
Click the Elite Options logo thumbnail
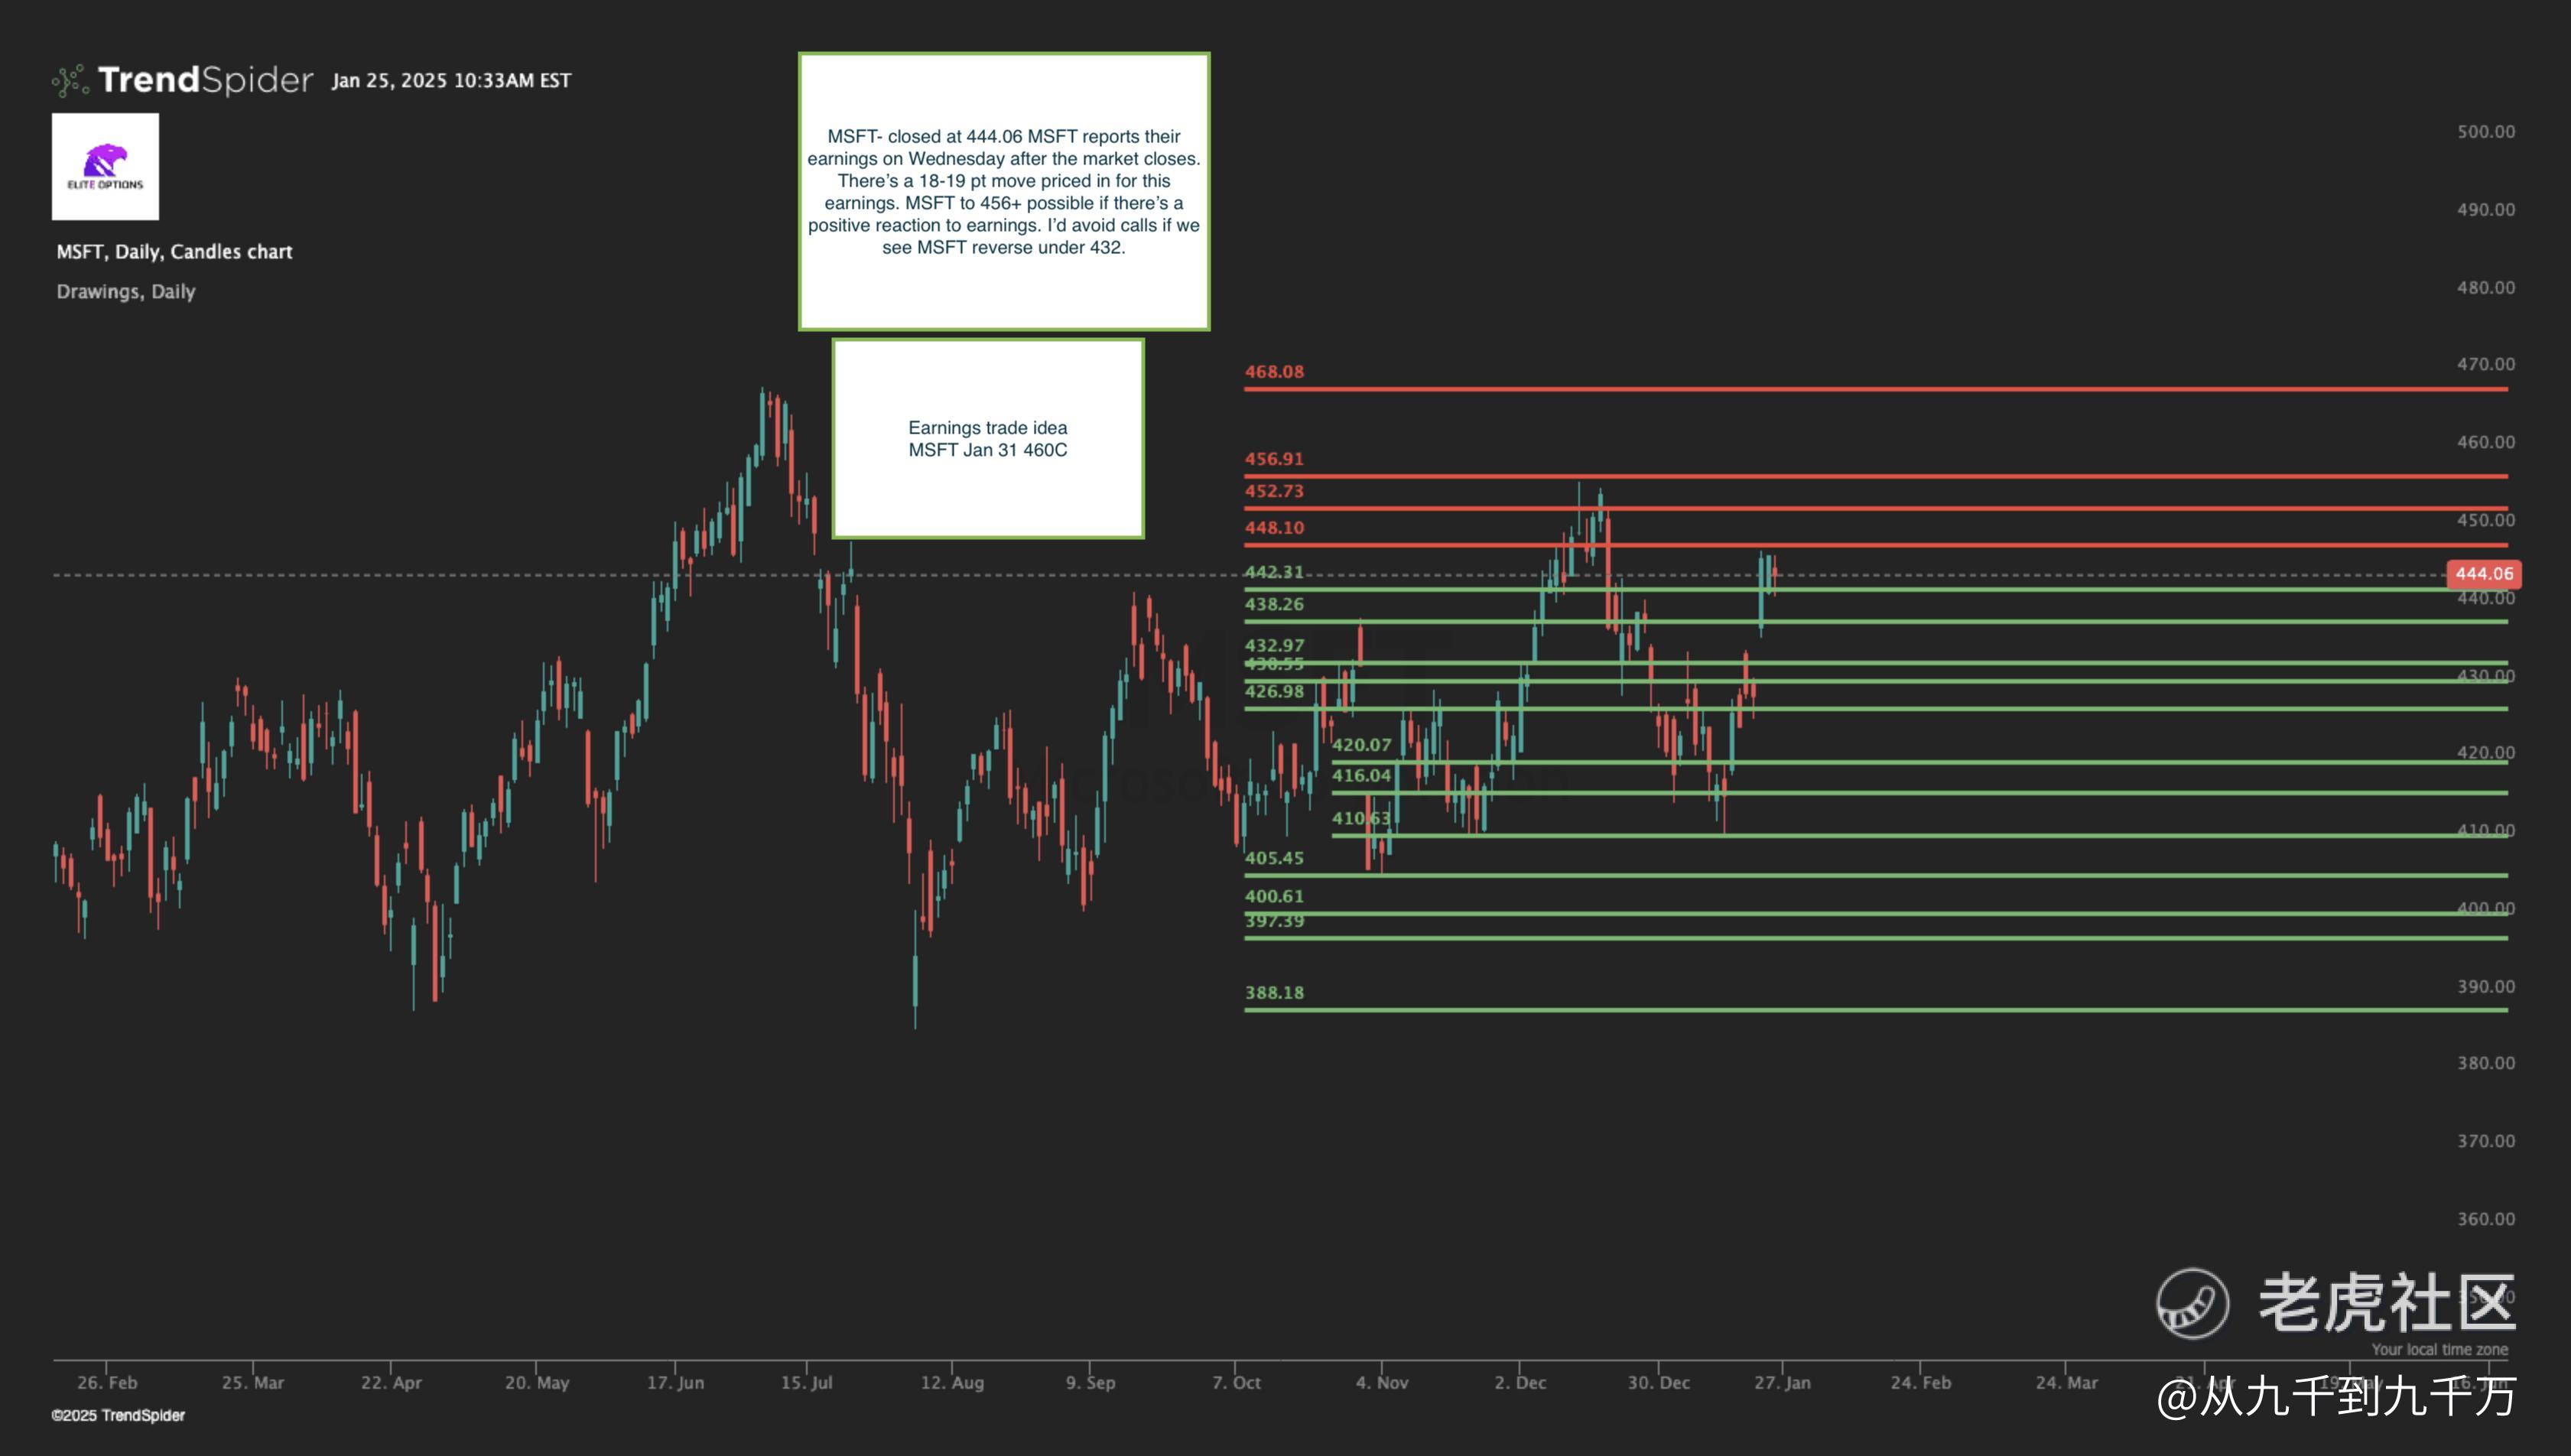coord(105,166)
